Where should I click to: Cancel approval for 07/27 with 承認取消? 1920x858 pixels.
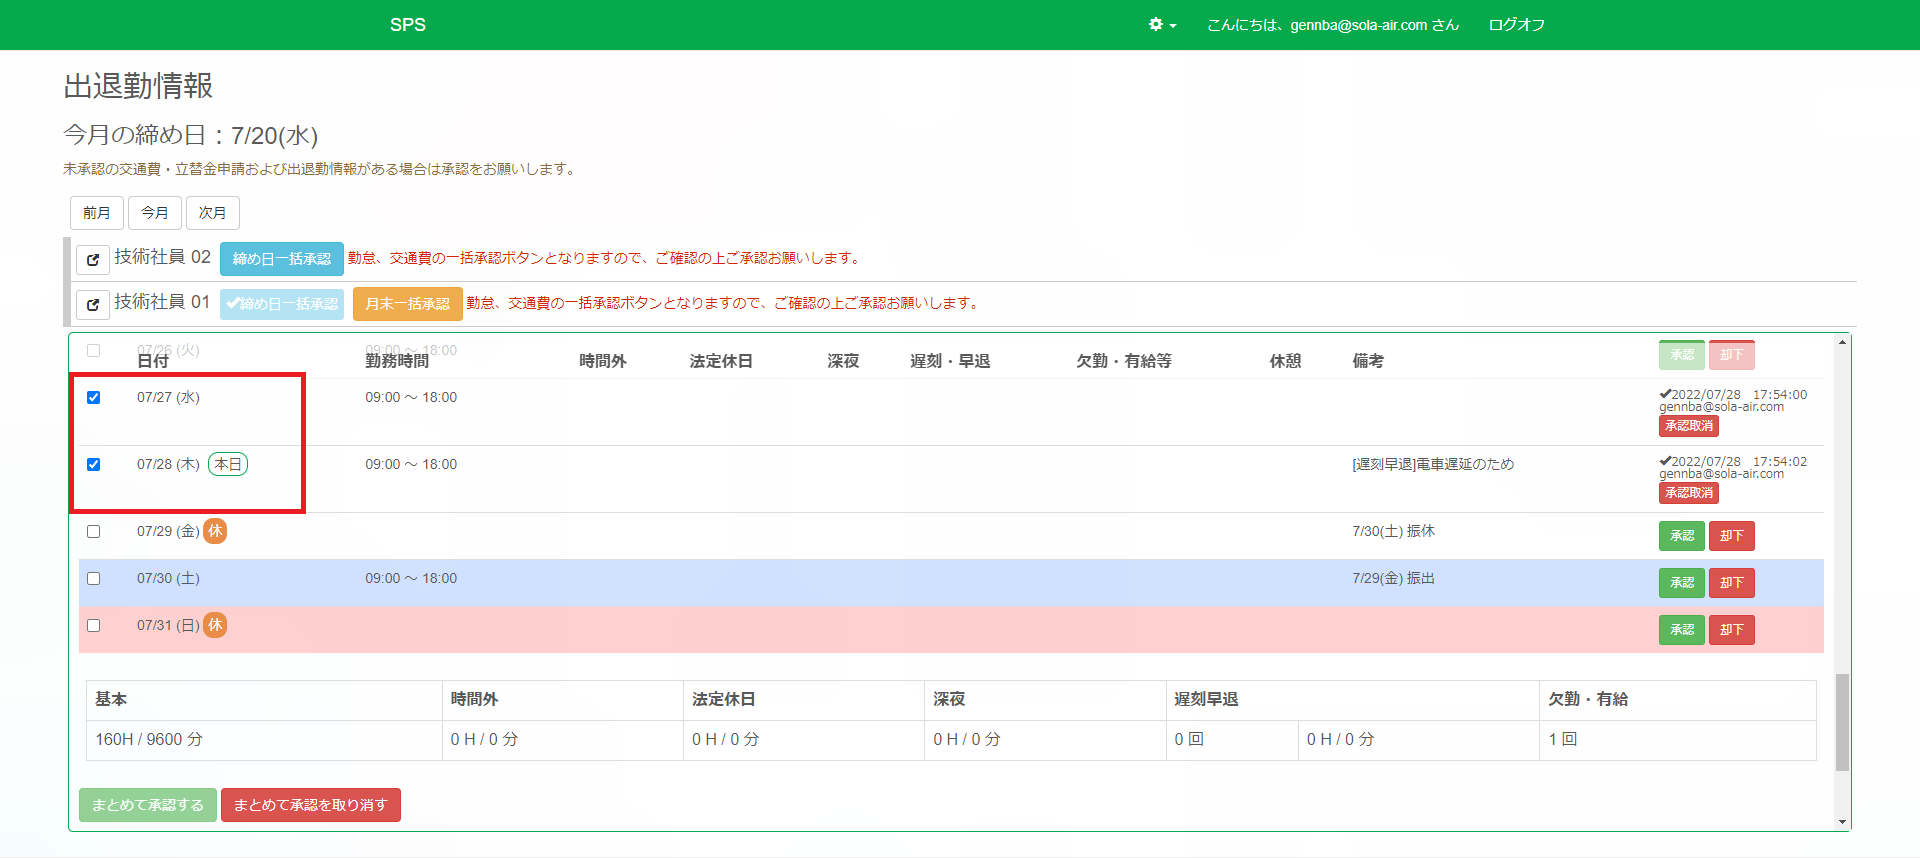1688,426
